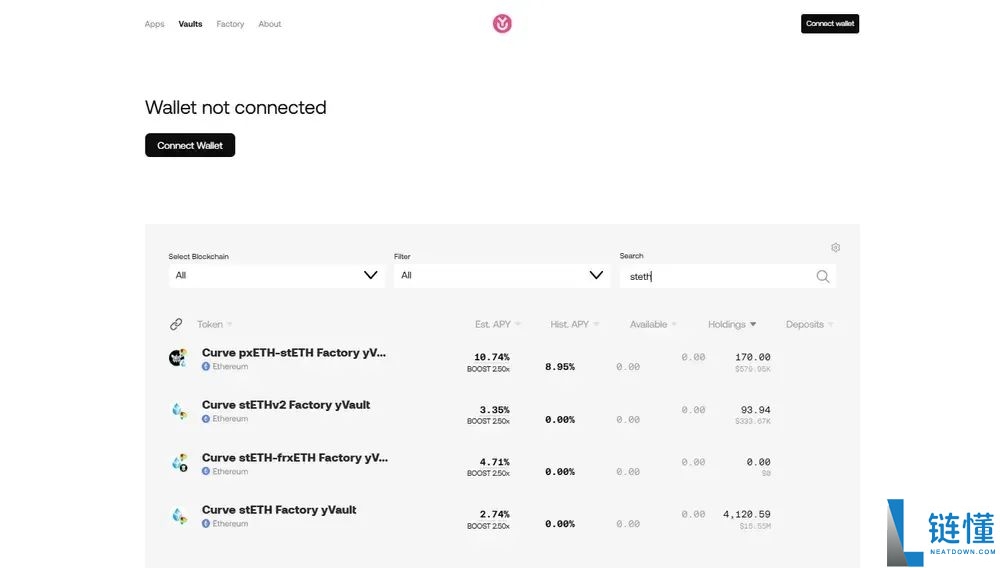Click the Curve stETH Factory vault icon

tap(178, 516)
